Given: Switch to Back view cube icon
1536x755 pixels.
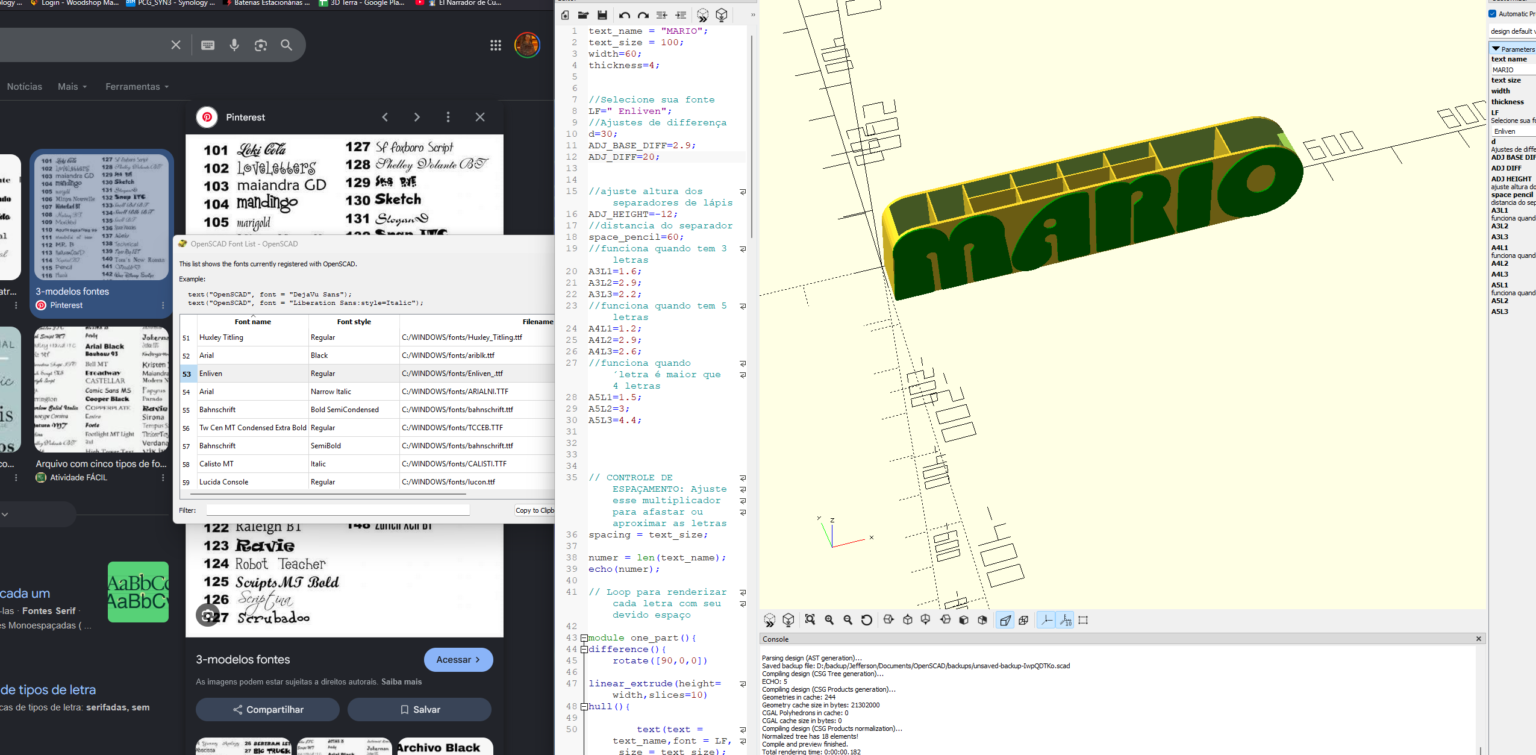Looking at the screenshot, I should tap(982, 620).
